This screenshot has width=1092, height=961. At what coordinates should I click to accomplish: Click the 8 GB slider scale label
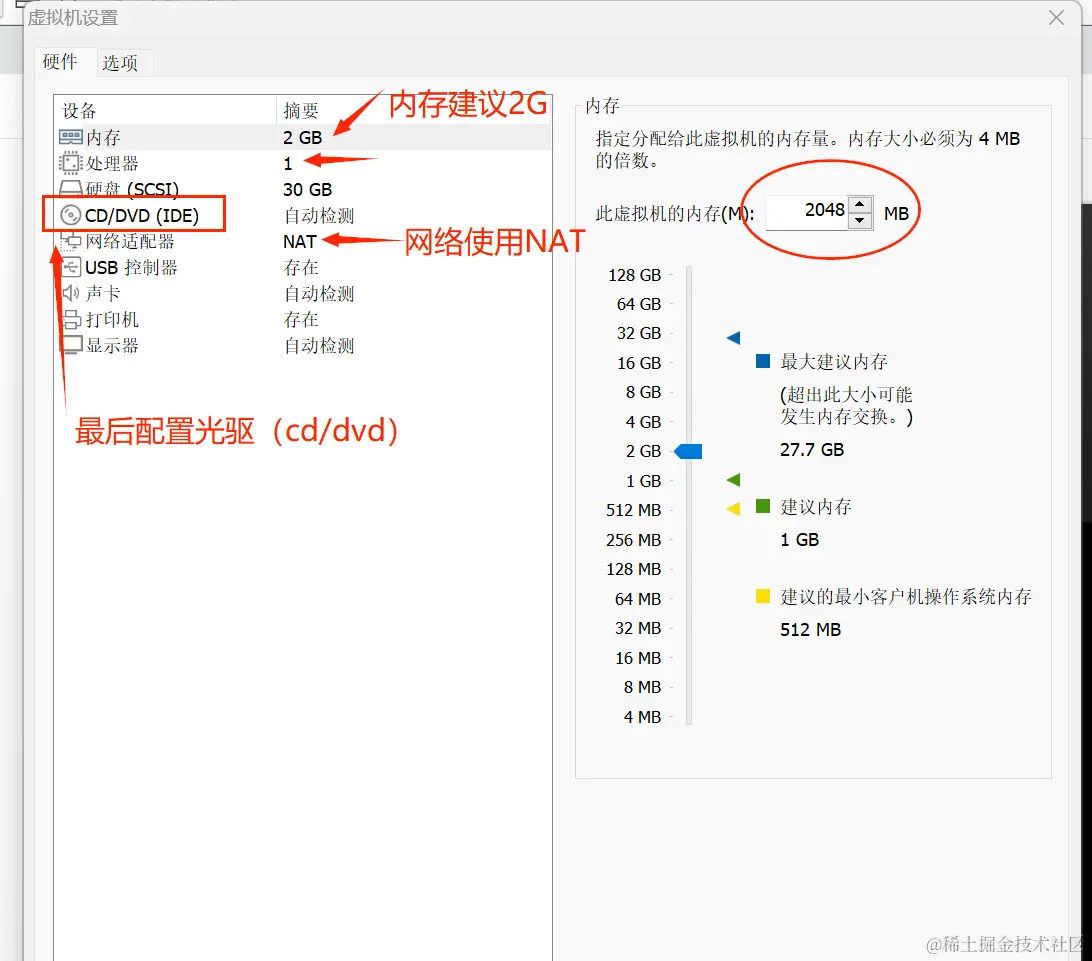(643, 393)
